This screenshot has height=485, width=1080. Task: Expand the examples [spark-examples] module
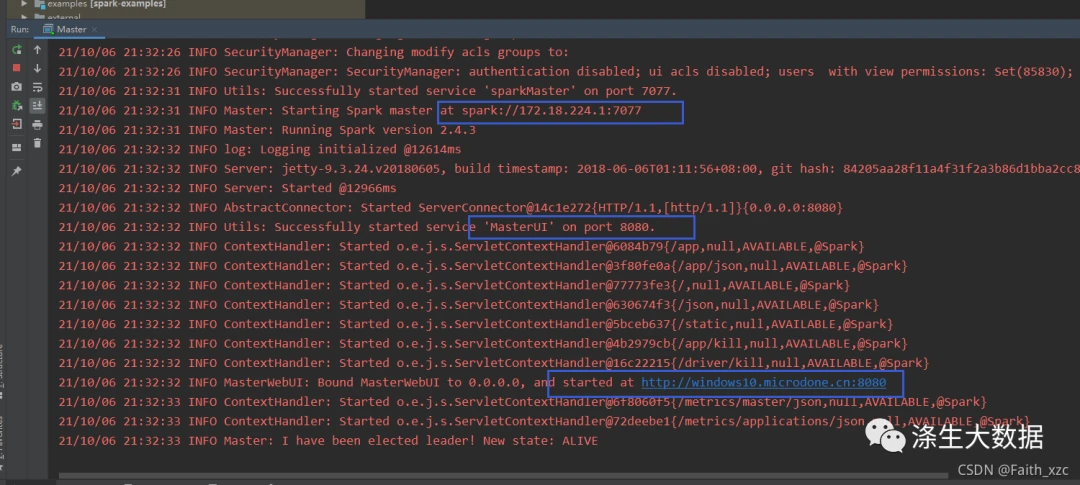[x=25, y=3]
